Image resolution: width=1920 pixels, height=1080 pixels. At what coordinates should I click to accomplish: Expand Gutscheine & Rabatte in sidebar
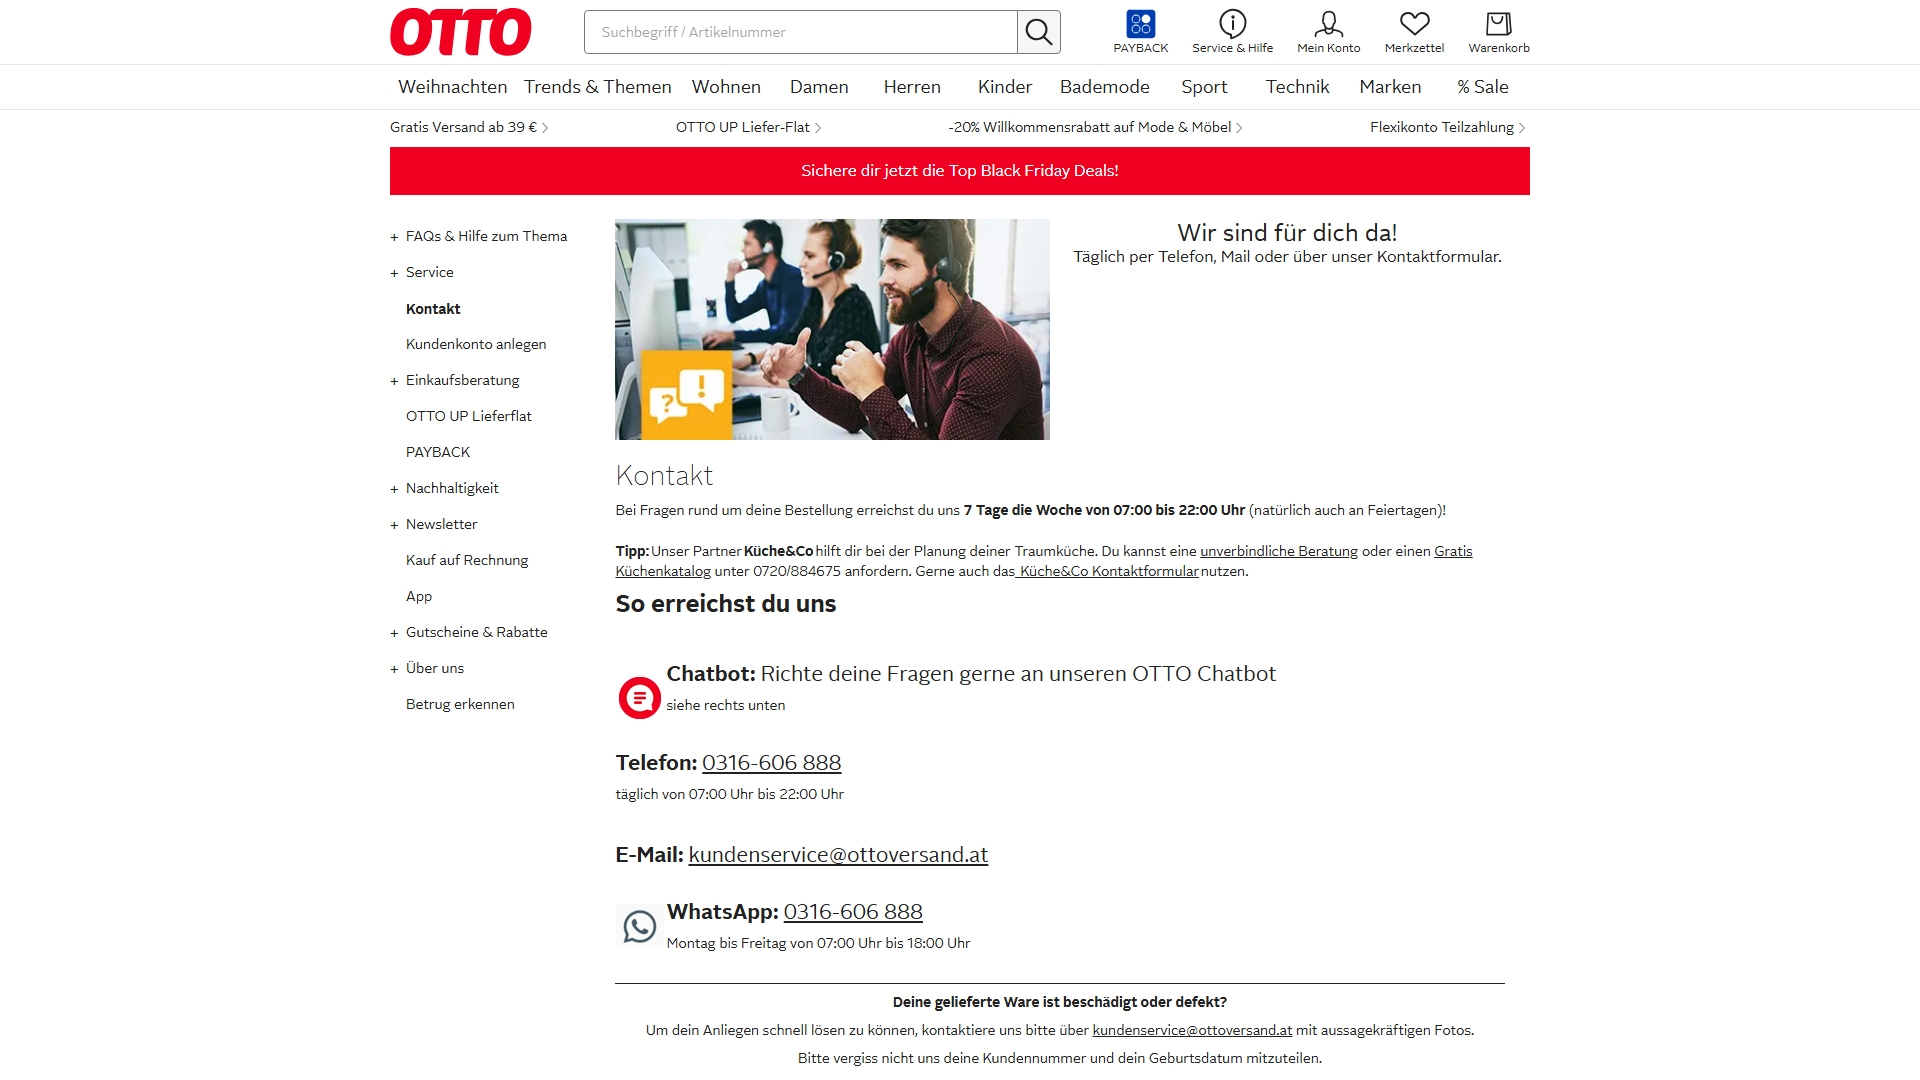[x=476, y=632]
